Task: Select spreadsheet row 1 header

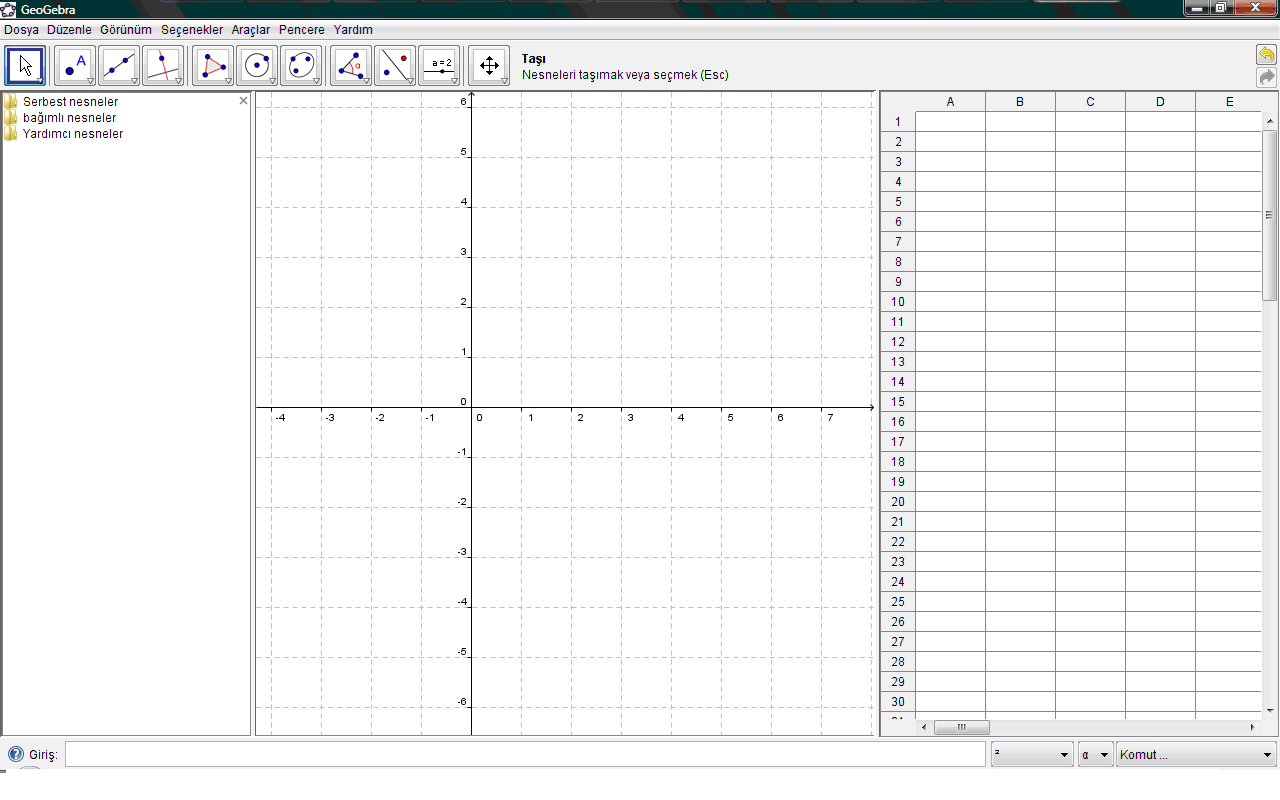Action: coord(898,122)
